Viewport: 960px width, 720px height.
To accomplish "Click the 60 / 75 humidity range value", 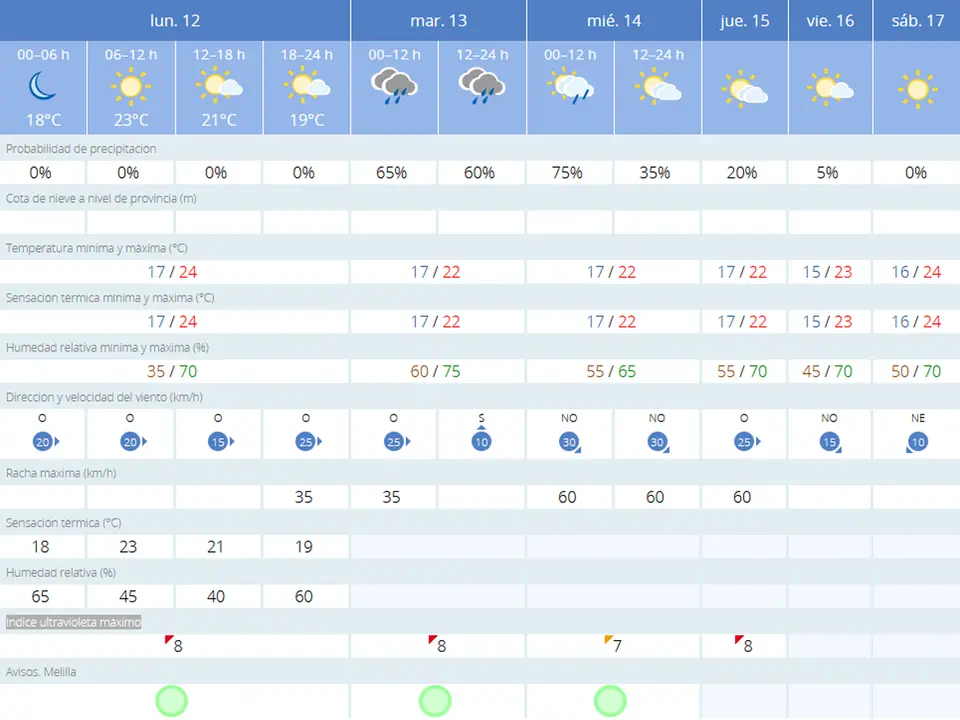I will click(x=435, y=371).
